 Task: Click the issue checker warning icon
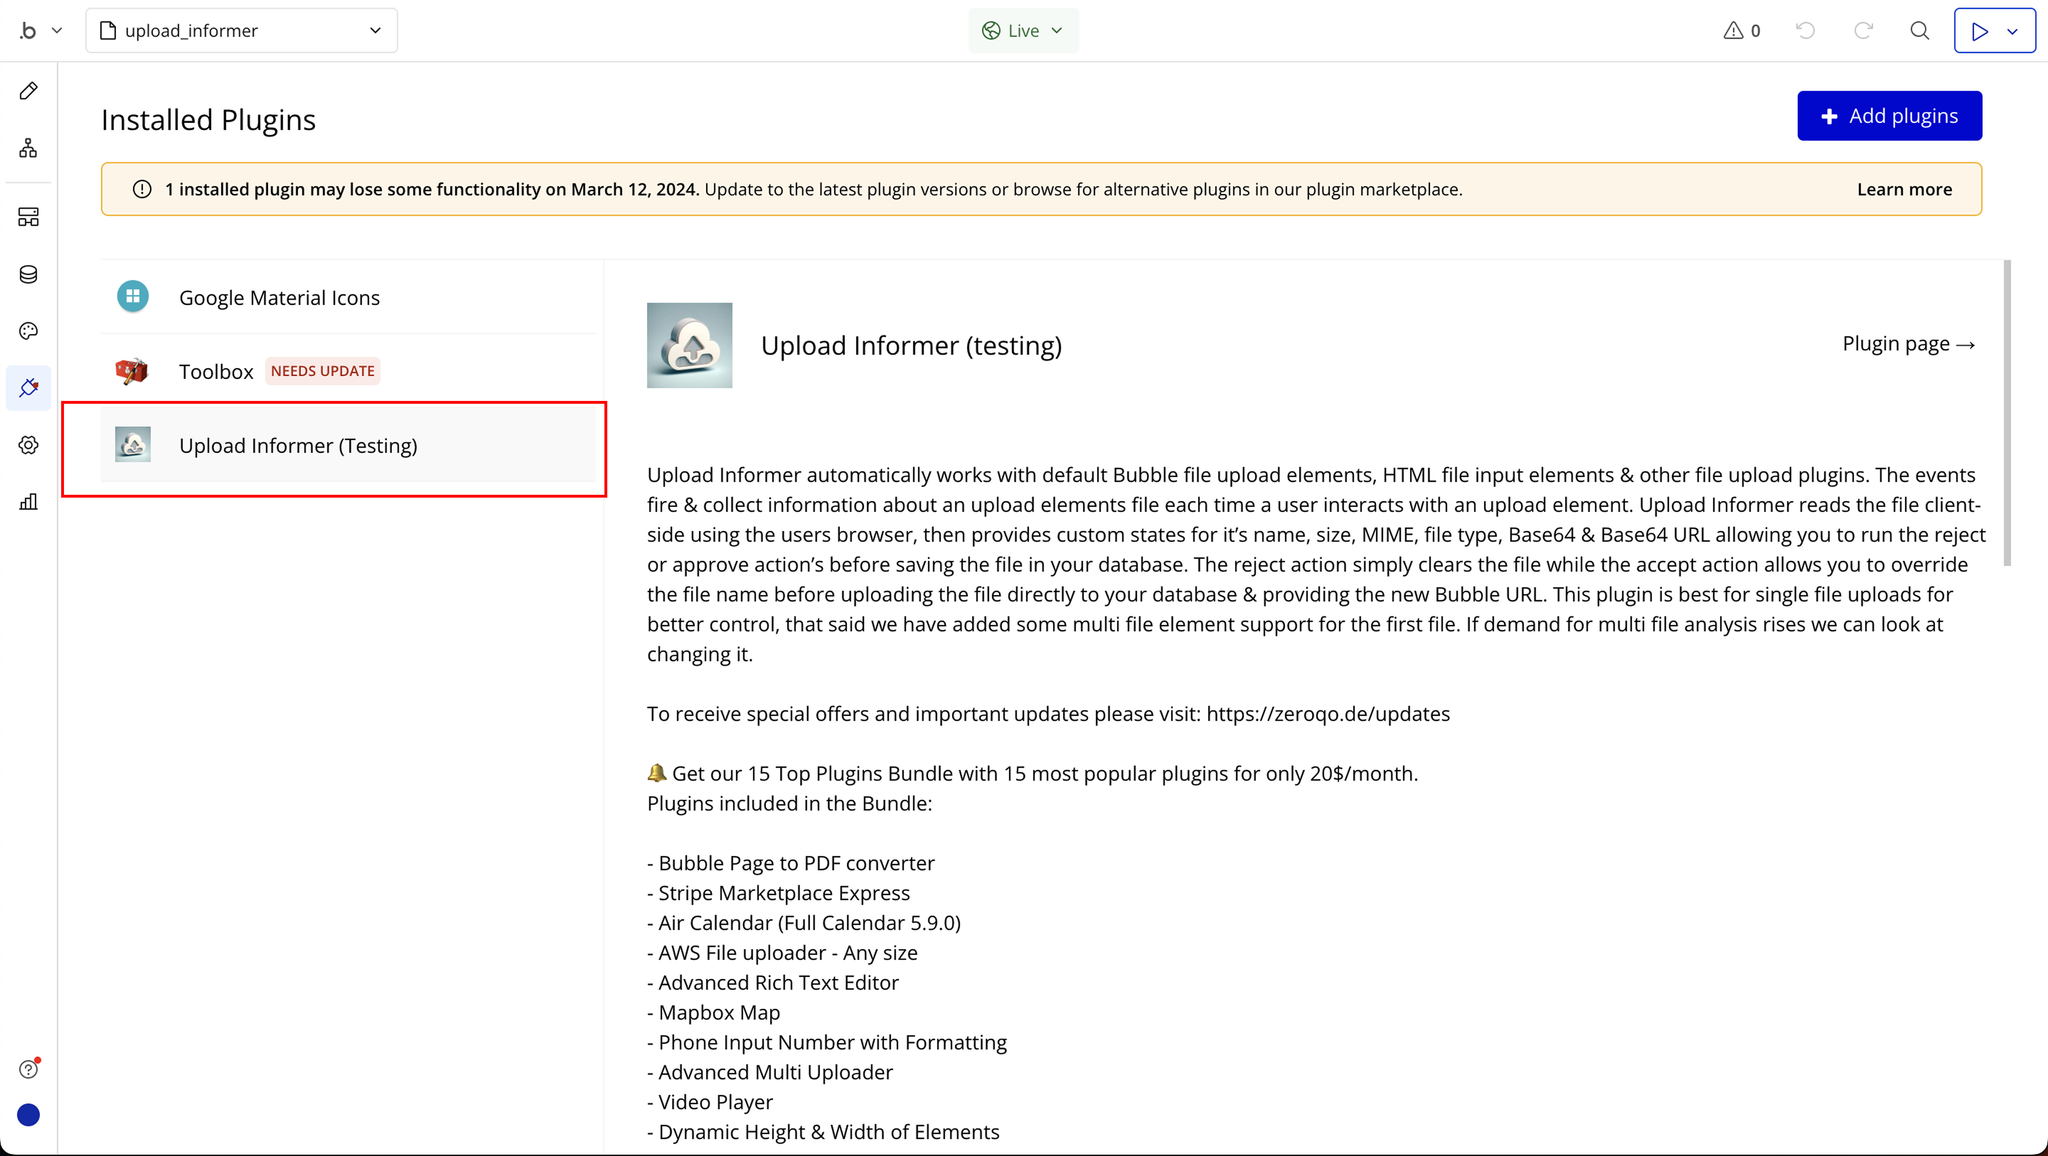click(1733, 31)
